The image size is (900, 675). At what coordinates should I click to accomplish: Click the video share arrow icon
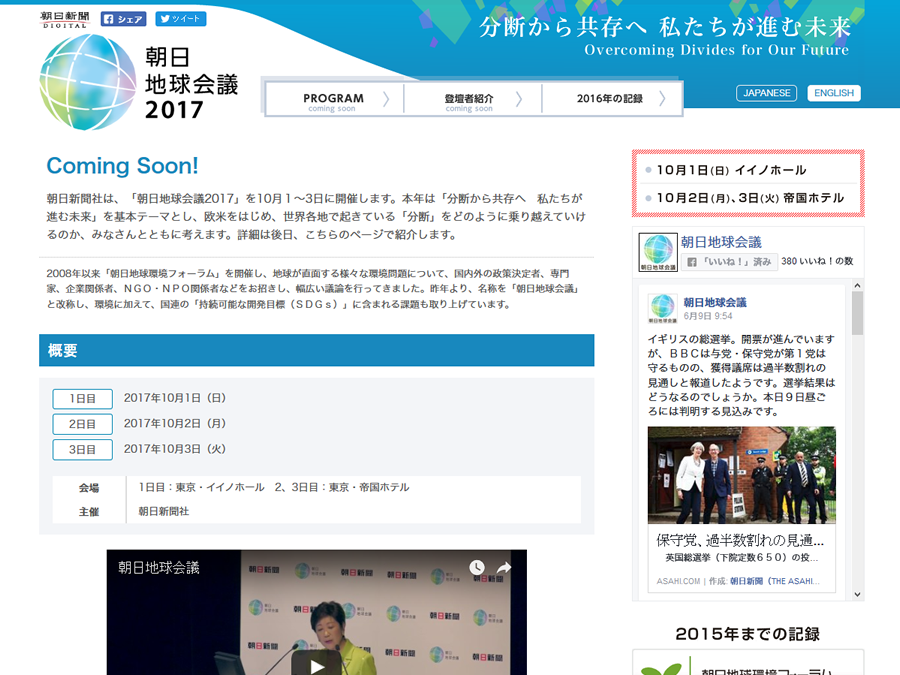tap(503, 568)
